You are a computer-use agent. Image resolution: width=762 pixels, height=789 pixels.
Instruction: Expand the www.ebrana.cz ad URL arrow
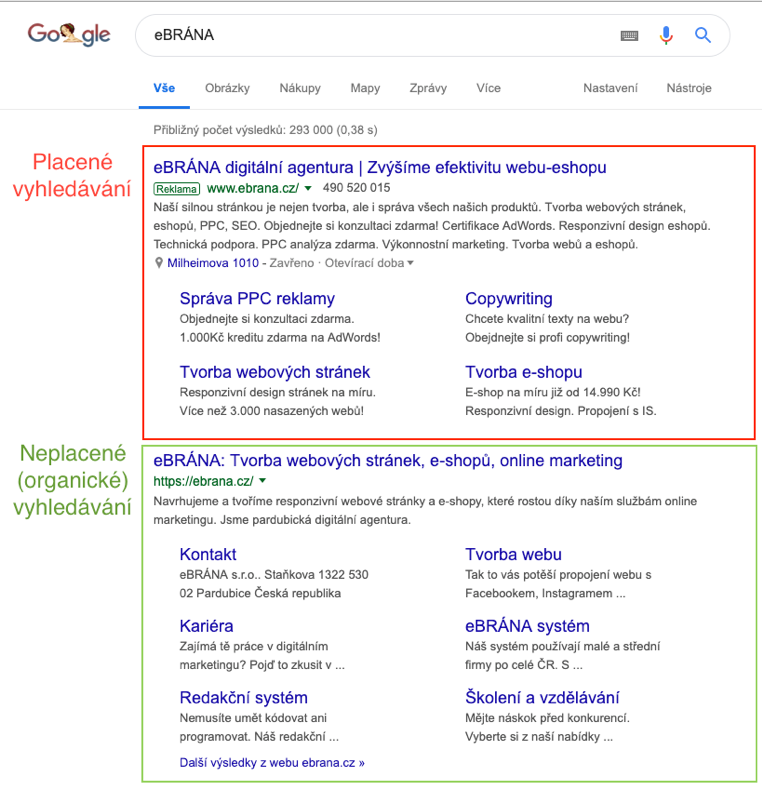coord(308,188)
